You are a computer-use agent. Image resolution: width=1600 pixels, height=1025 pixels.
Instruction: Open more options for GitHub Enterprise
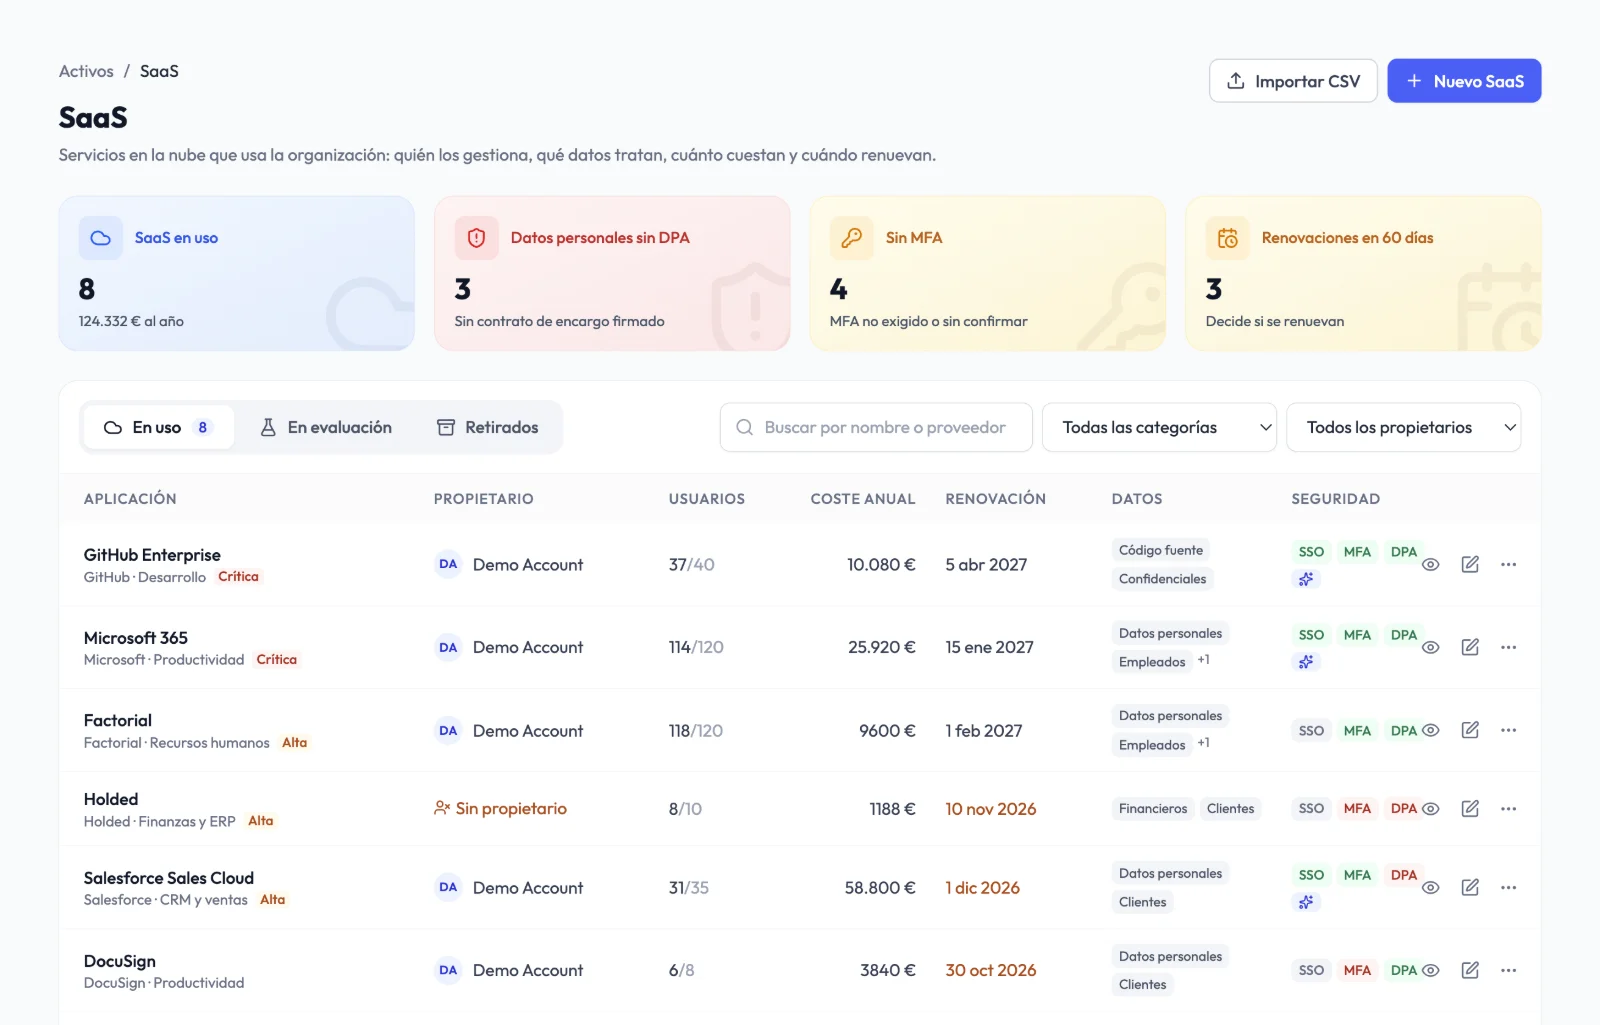pos(1508,564)
